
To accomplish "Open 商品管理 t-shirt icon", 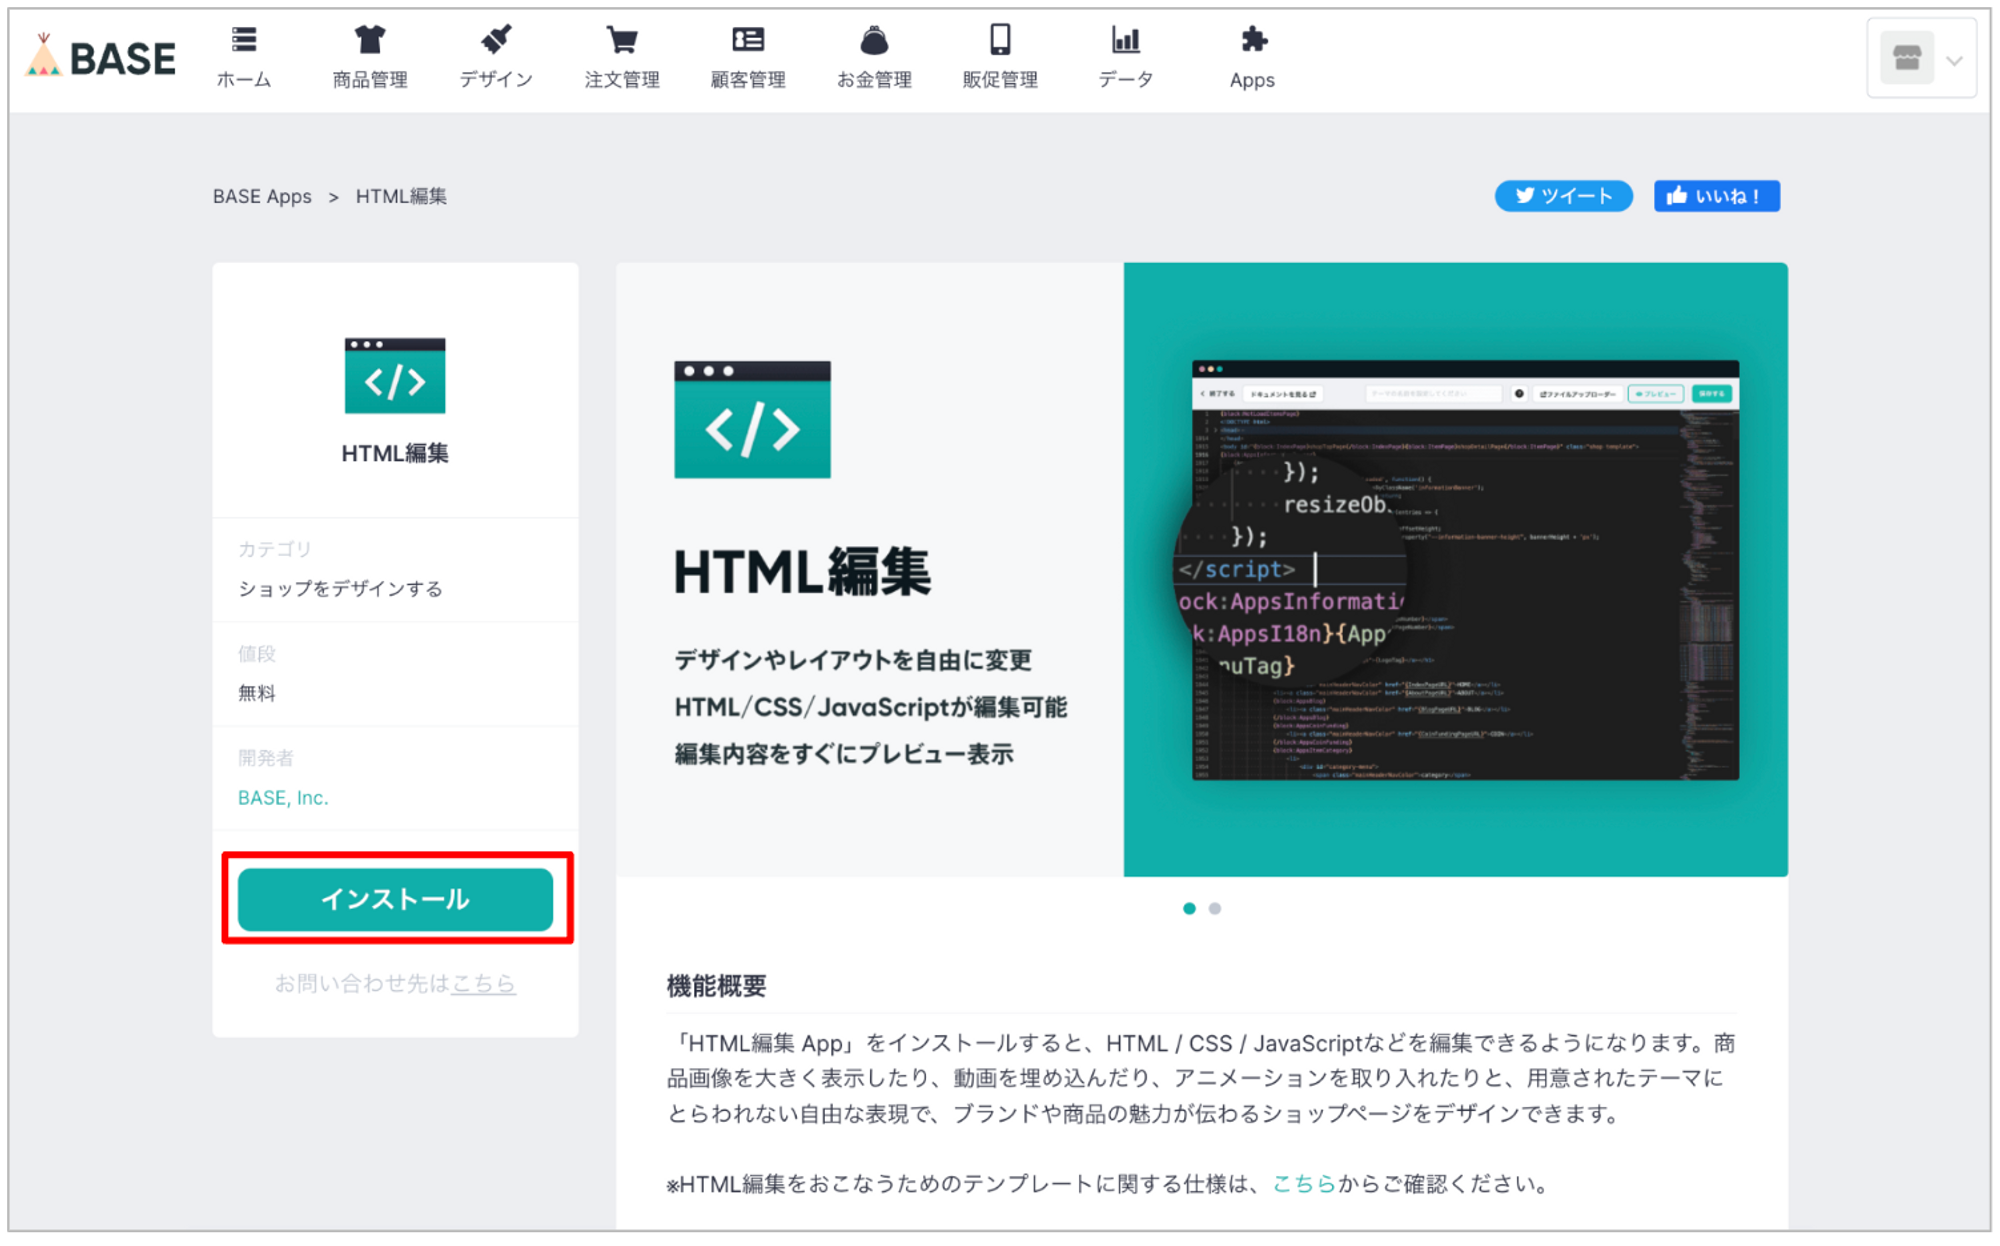I will 370,39.
